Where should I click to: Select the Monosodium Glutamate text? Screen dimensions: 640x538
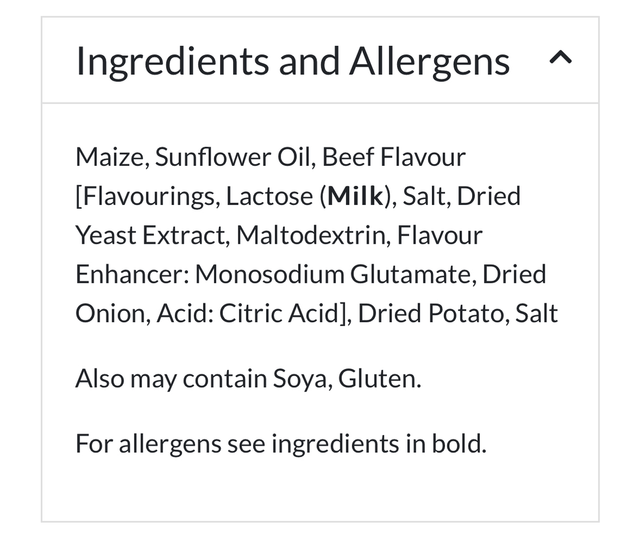coord(370,274)
